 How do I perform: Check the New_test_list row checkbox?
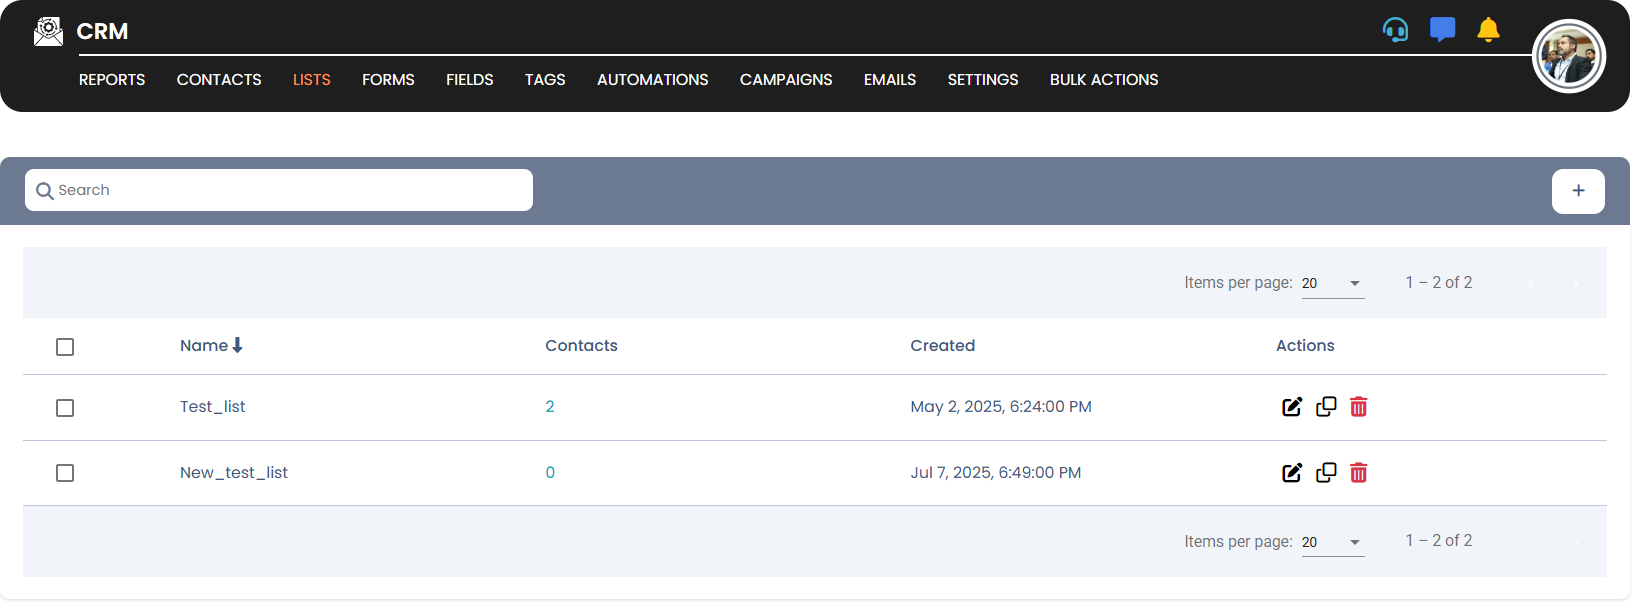tap(65, 473)
